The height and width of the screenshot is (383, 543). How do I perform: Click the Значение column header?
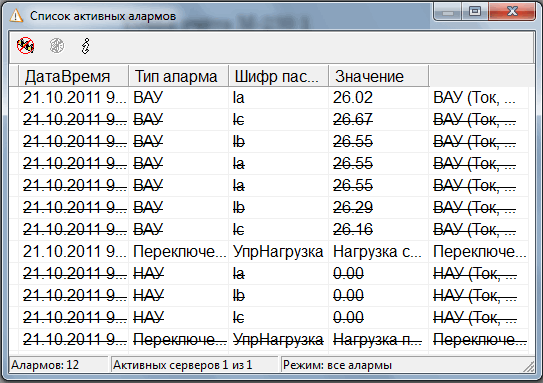(379, 76)
